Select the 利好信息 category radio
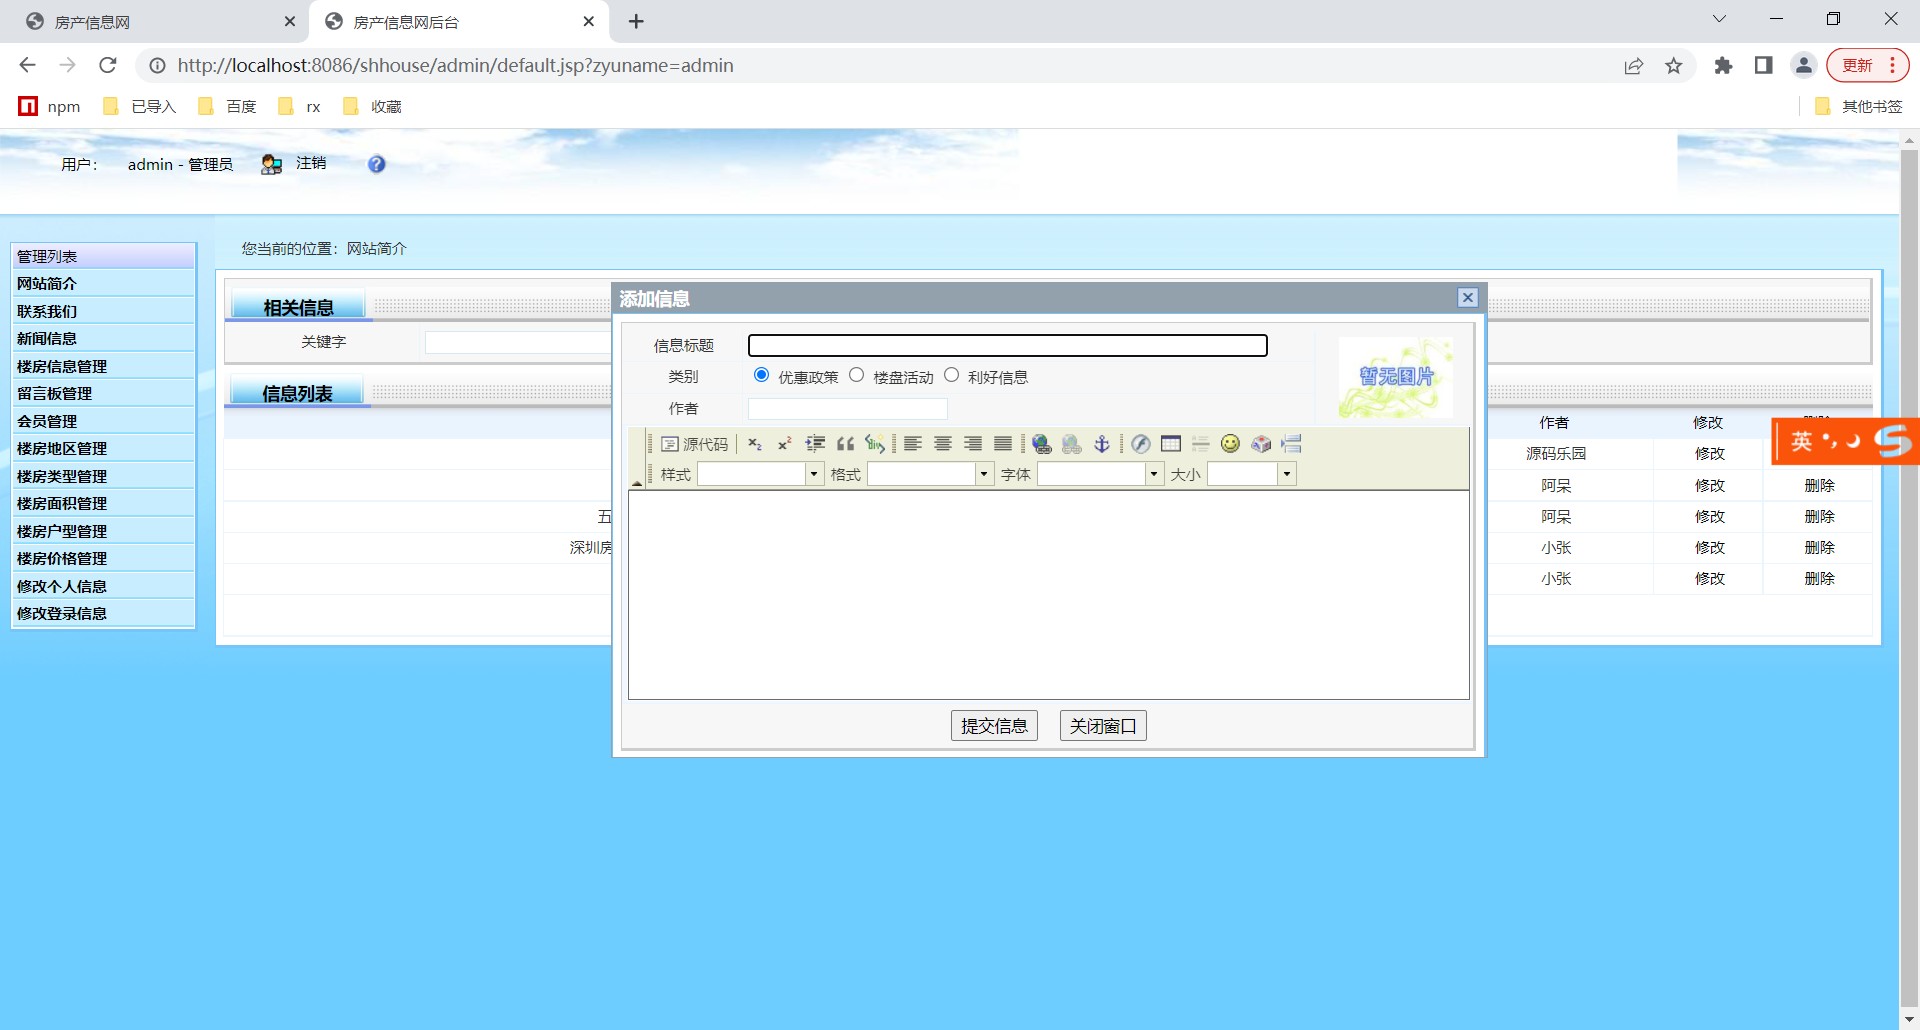1920x1030 pixels. pos(952,375)
